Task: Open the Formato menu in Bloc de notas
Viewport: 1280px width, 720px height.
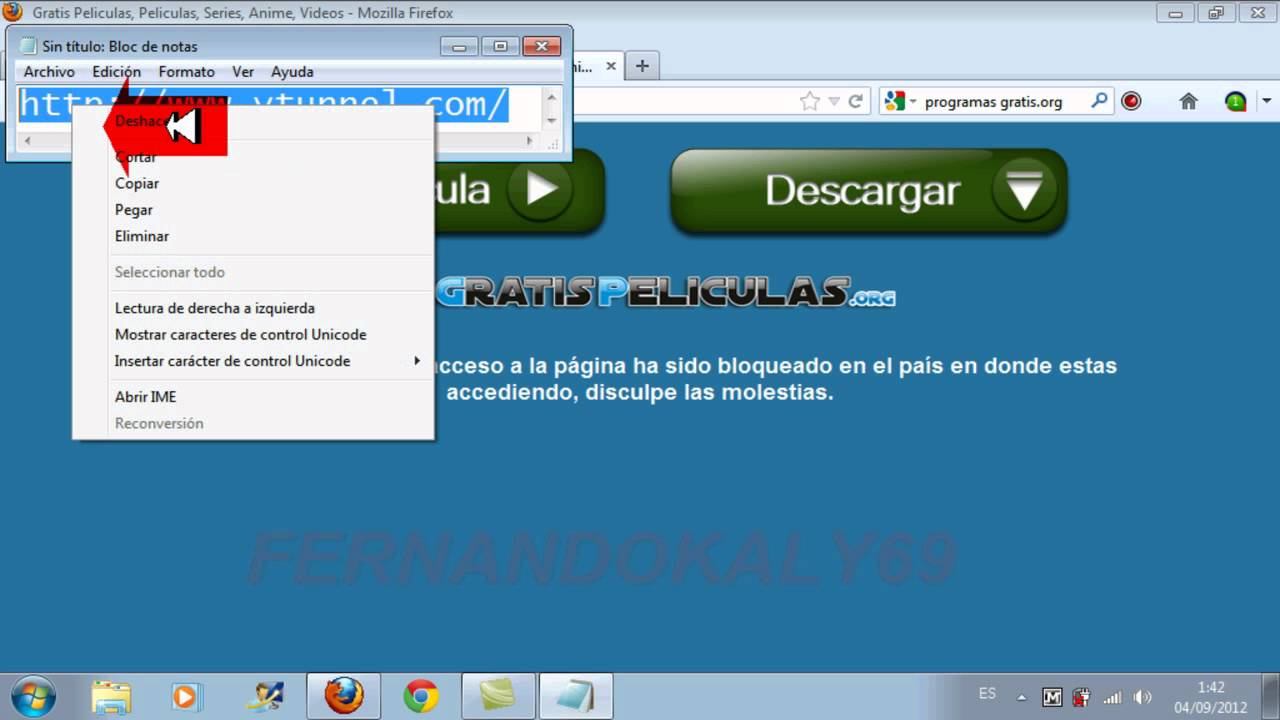Action: tap(186, 72)
